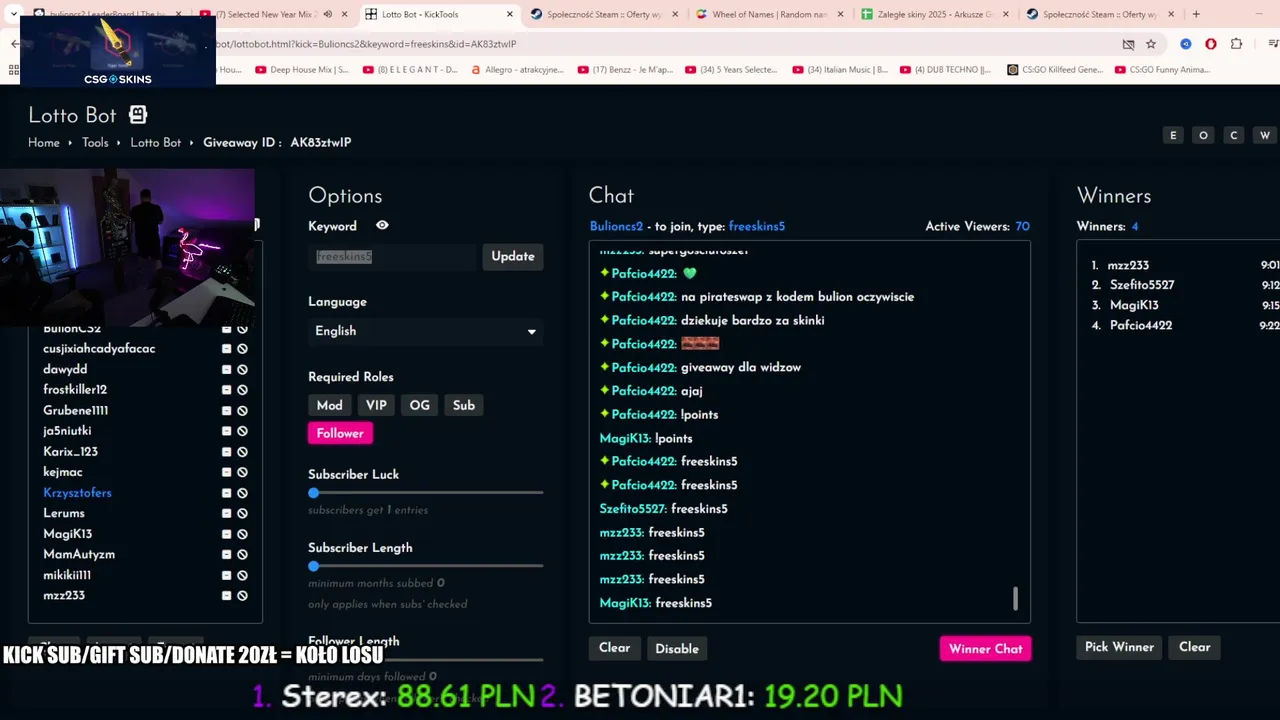This screenshot has width=1280, height=720.
Task: Bookmark page with the star icon
Action: point(1151,44)
